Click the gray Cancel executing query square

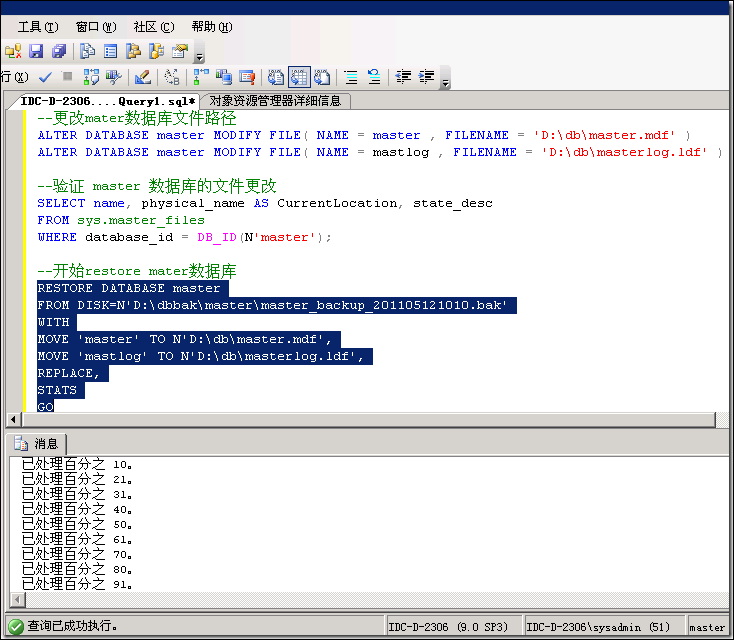click(x=67, y=76)
